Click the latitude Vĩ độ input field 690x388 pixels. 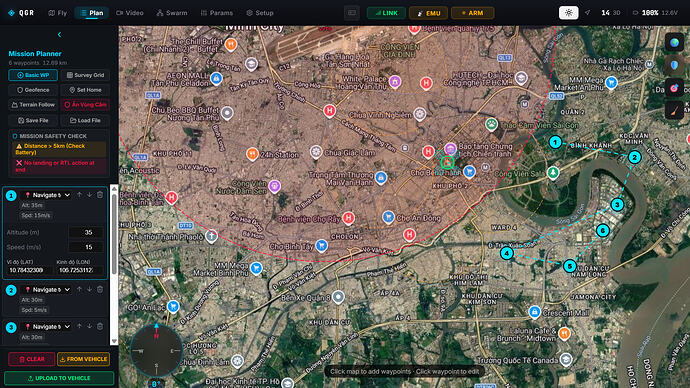point(29,270)
